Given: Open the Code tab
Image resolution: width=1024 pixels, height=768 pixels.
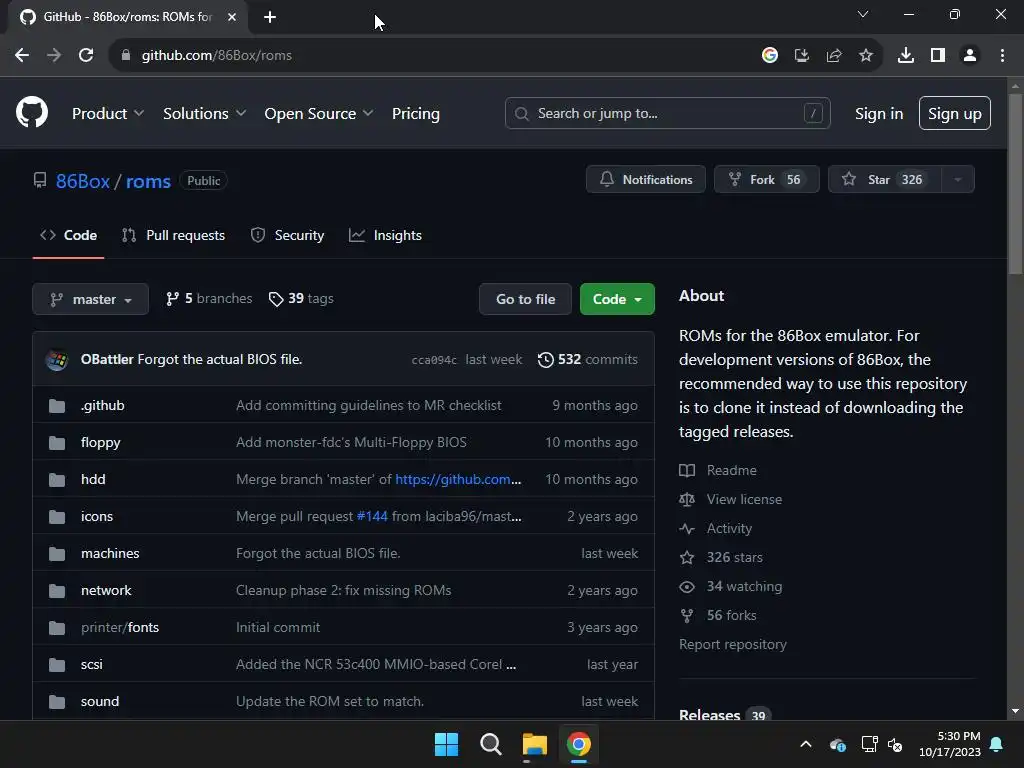Looking at the screenshot, I should tap(69, 235).
